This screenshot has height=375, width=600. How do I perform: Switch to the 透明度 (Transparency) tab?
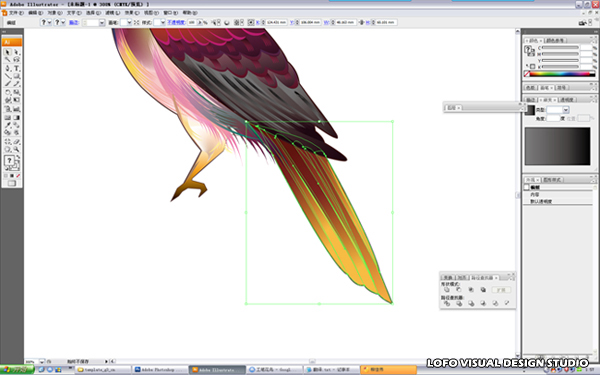pos(567,99)
